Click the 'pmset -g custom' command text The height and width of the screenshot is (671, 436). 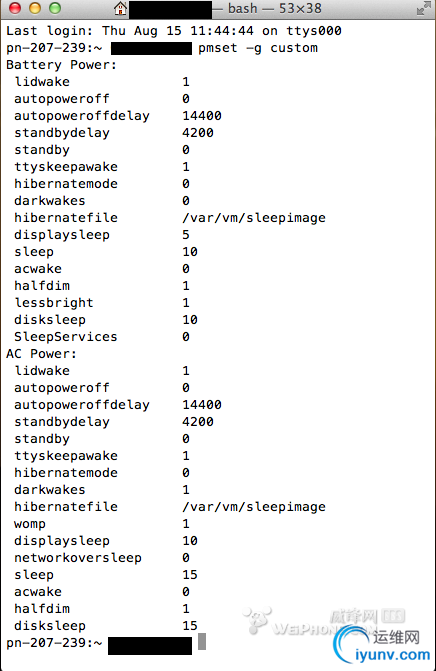tap(258, 48)
